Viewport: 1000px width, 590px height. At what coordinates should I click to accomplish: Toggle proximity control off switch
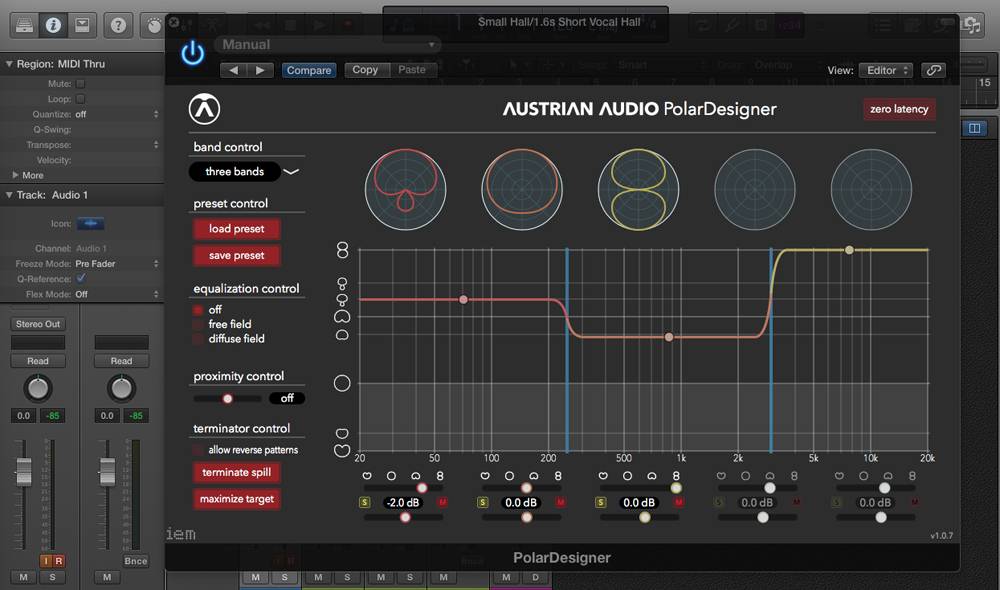pos(287,398)
